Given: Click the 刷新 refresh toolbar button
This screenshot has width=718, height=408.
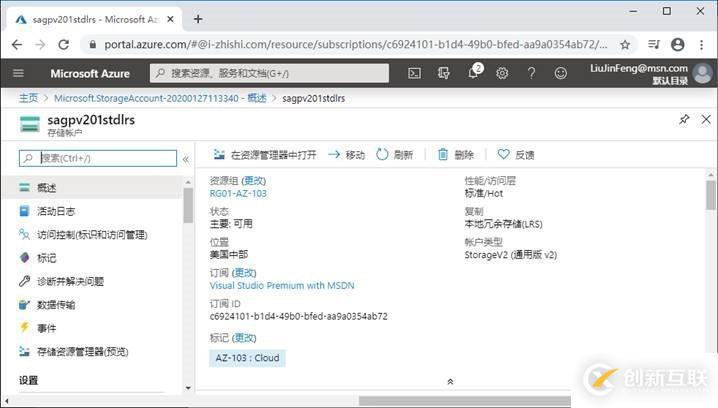Looking at the screenshot, I should (394, 155).
